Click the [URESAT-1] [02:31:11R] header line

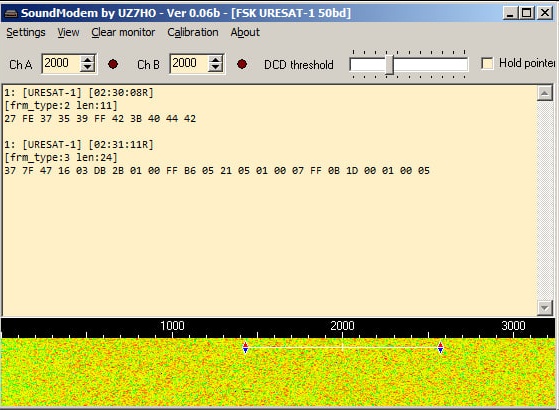(x=79, y=144)
